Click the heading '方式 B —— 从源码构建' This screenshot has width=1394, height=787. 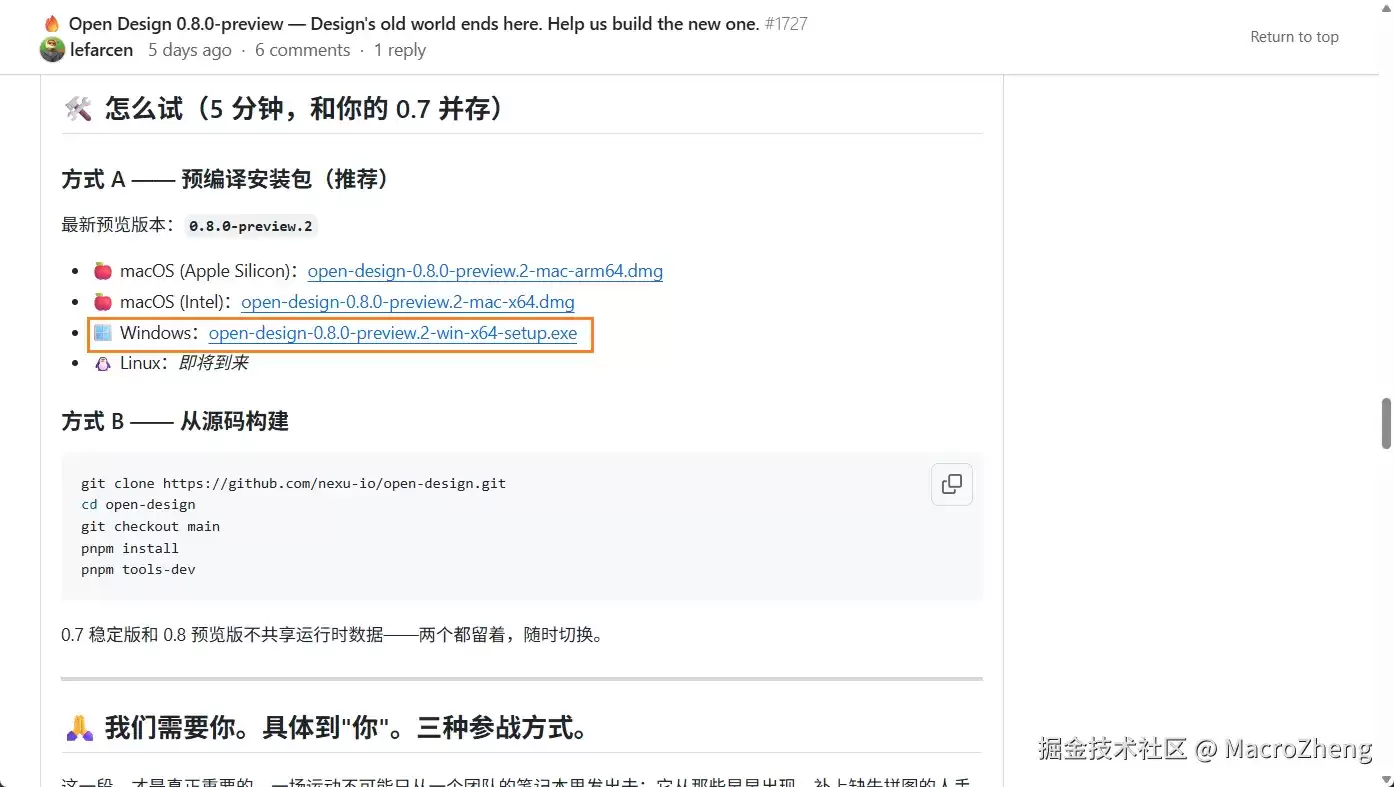(x=175, y=421)
